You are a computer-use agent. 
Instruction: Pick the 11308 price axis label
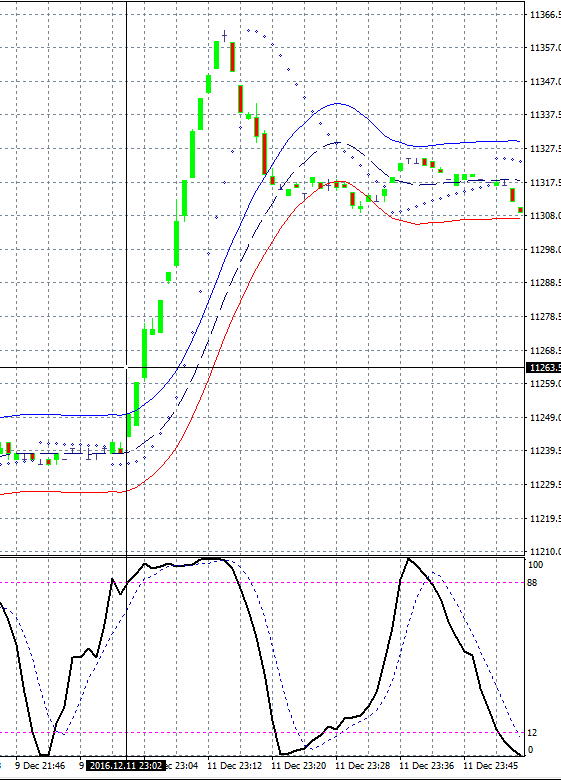pos(545,216)
